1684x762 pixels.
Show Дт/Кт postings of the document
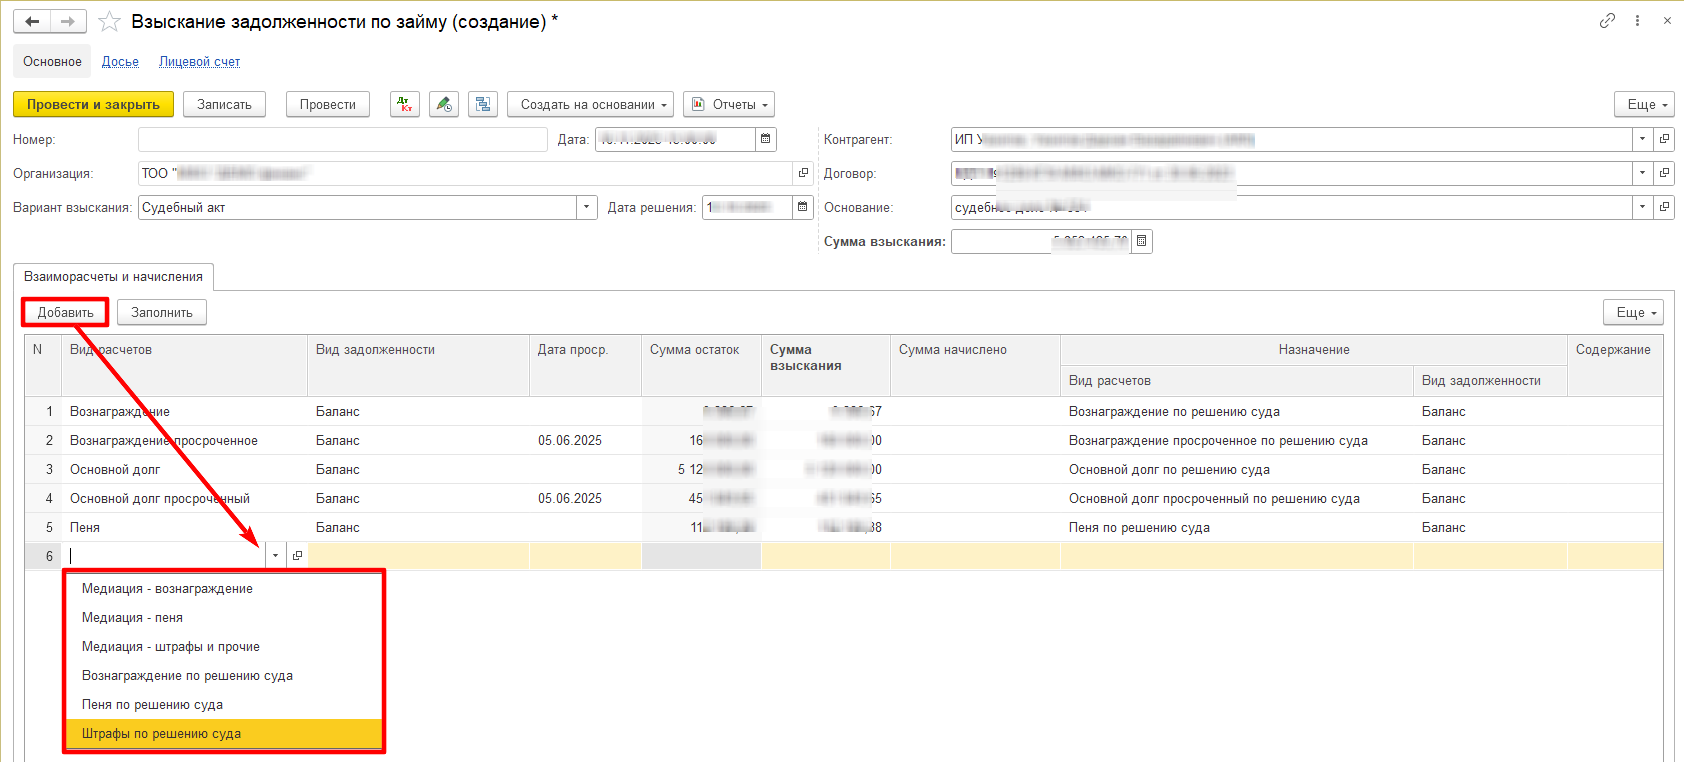(405, 104)
